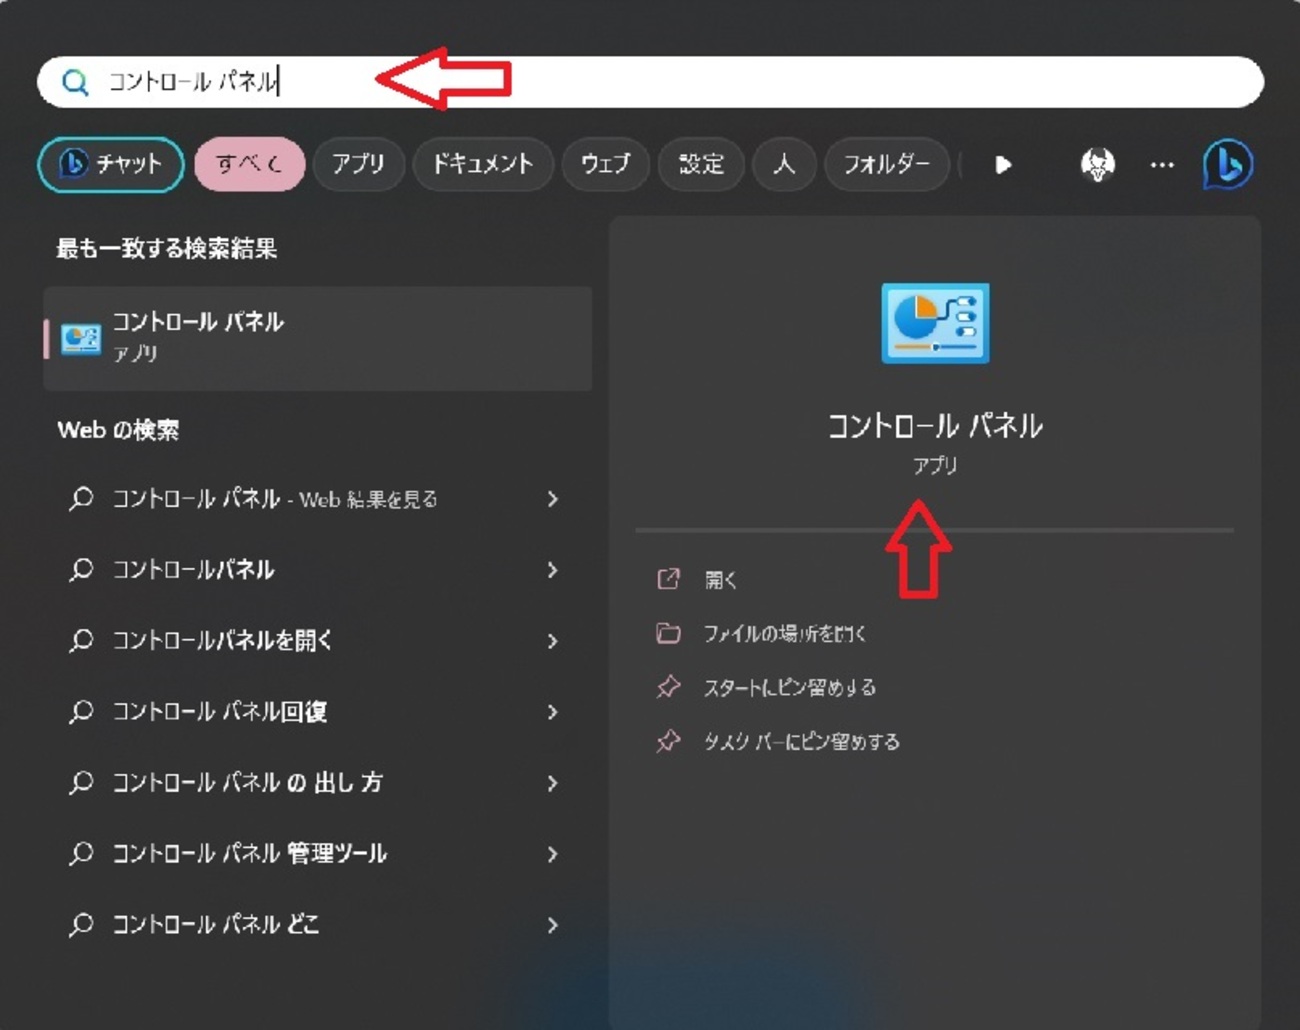This screenshot has height=1030, width=1300.
Task: Click the Control Panel icon in best match
Action: pyautogui.click(x=81, y=339)
